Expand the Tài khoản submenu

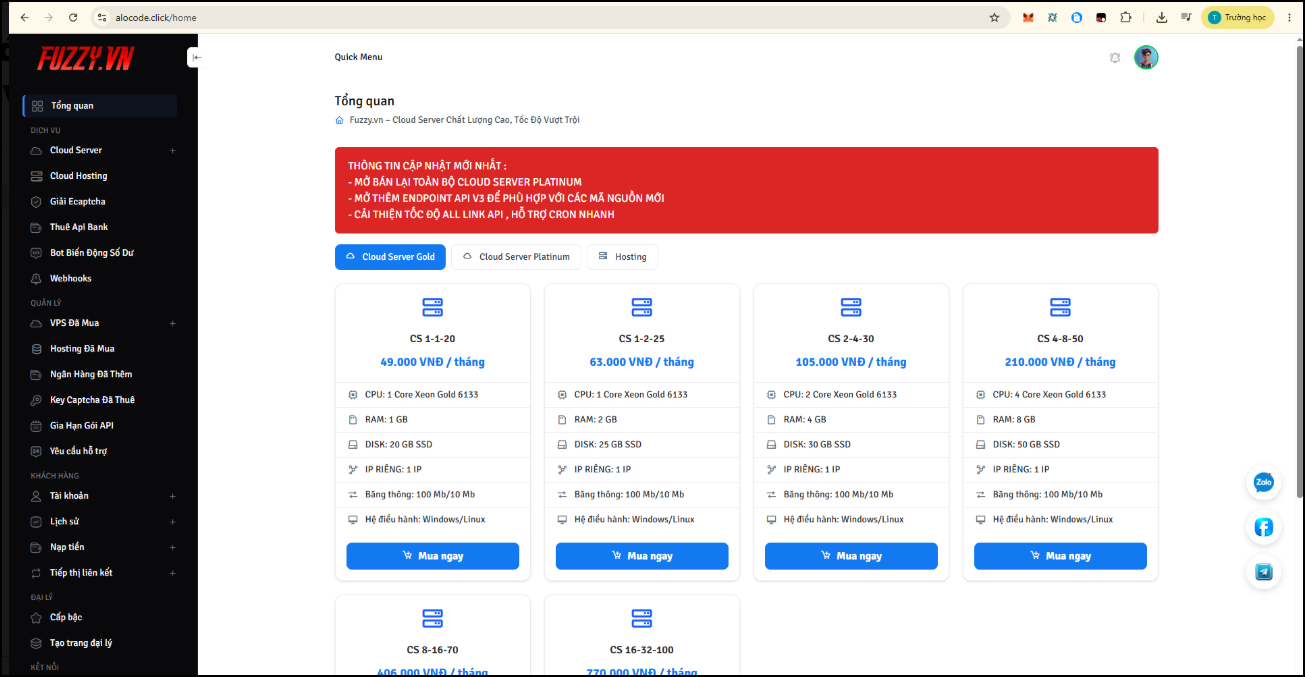tap(172, 496)
